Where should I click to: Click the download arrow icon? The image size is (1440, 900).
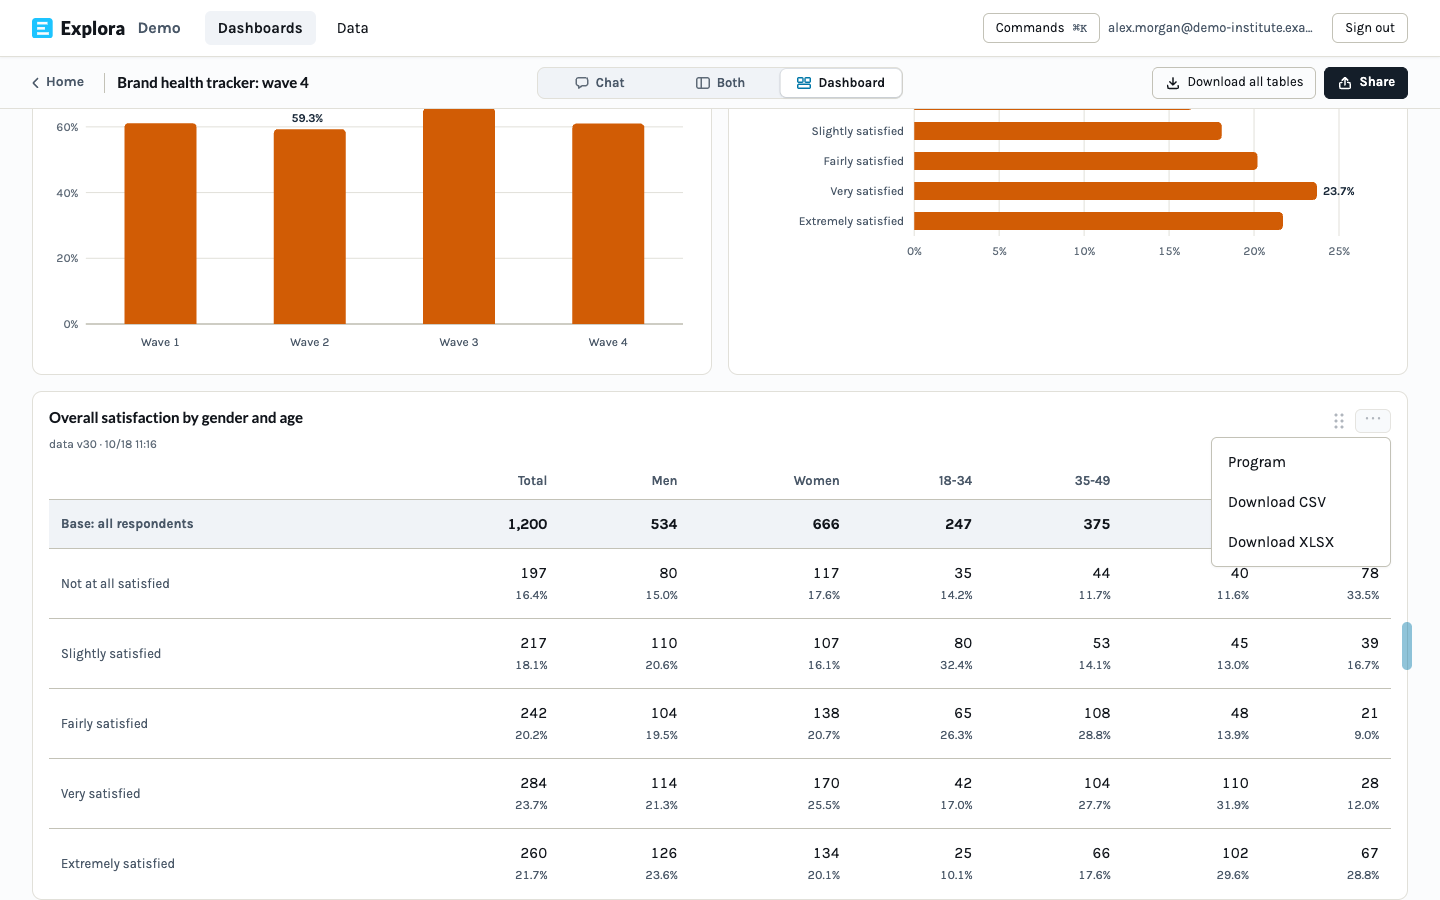[1173, 83]
